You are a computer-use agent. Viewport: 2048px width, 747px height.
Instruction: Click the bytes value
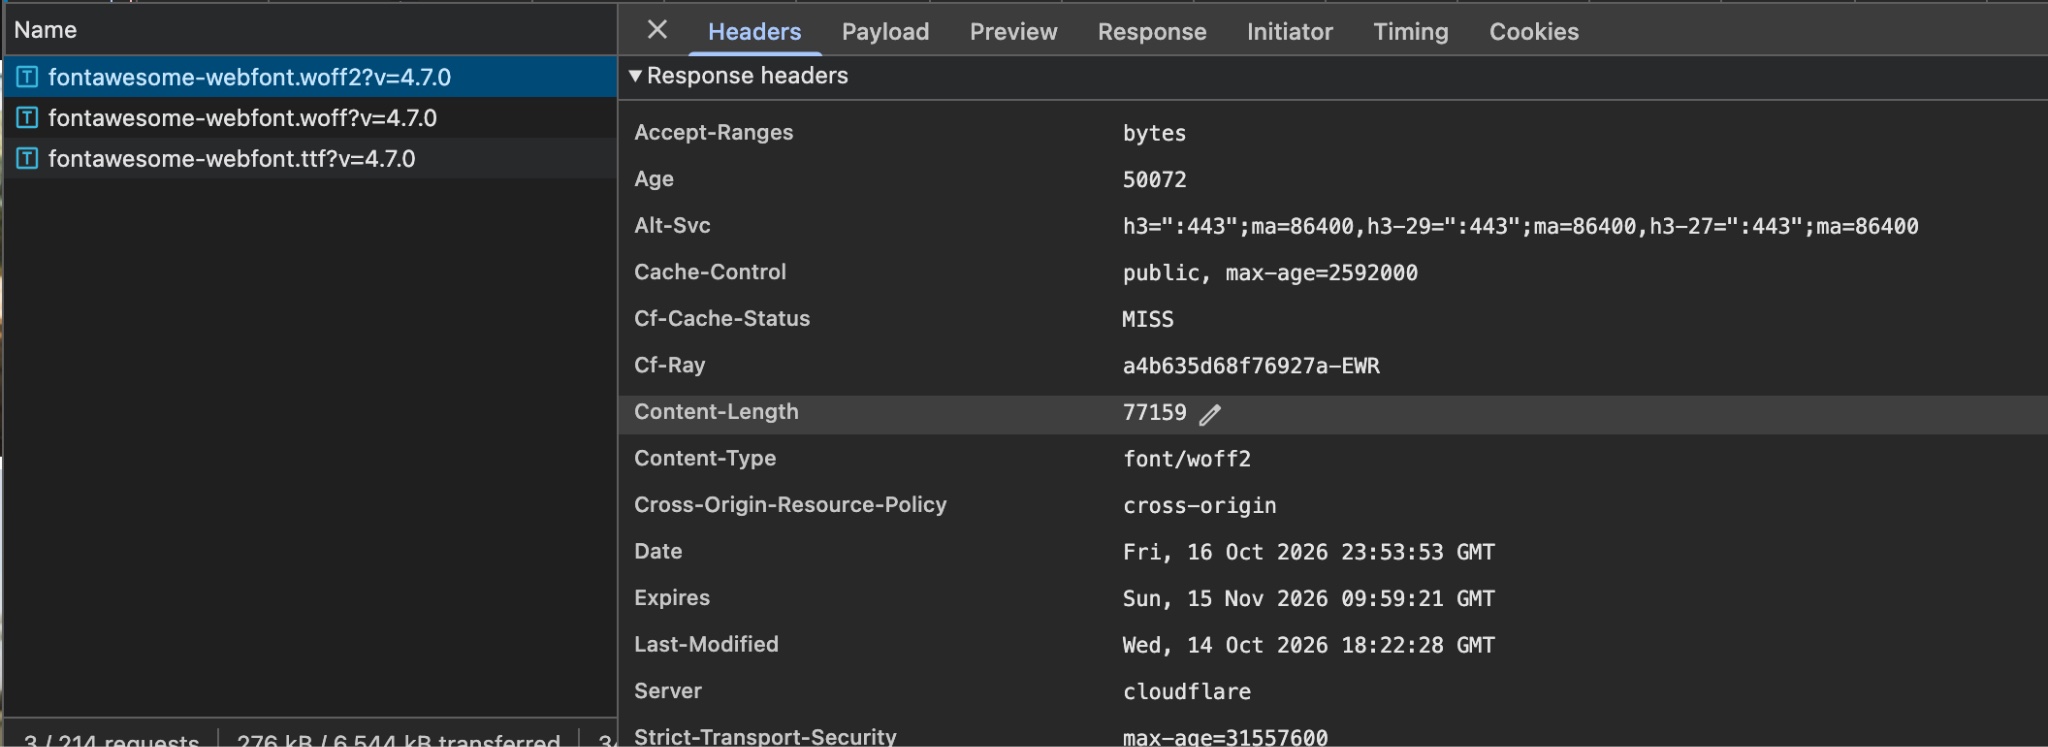pos(1154,133)
